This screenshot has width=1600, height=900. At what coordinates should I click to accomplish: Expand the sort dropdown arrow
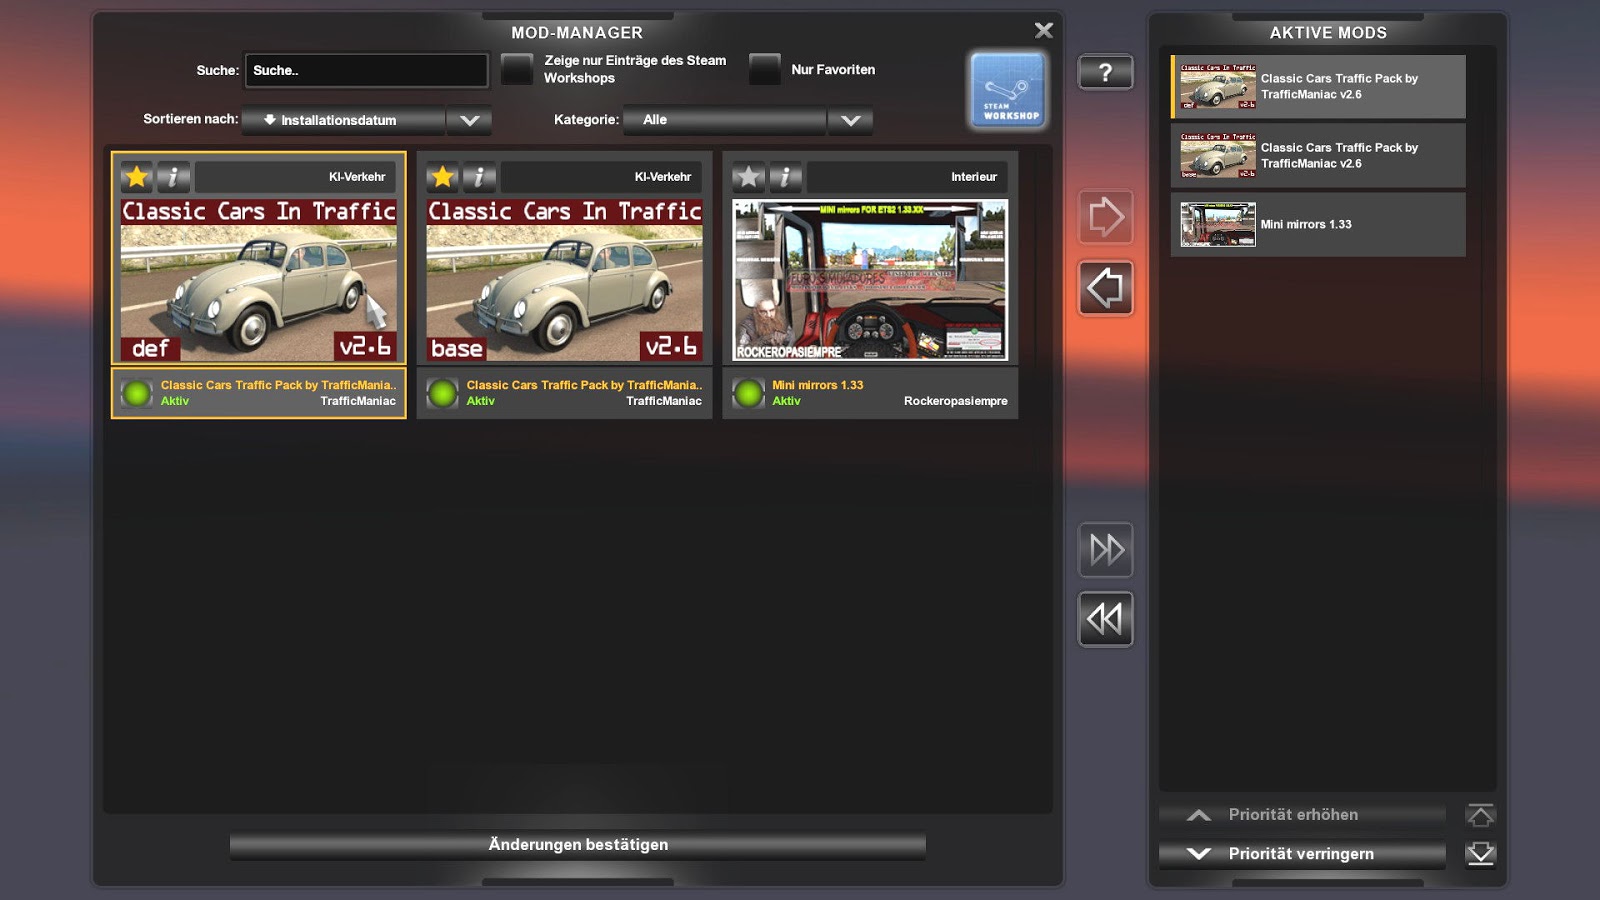click(469, 120)
